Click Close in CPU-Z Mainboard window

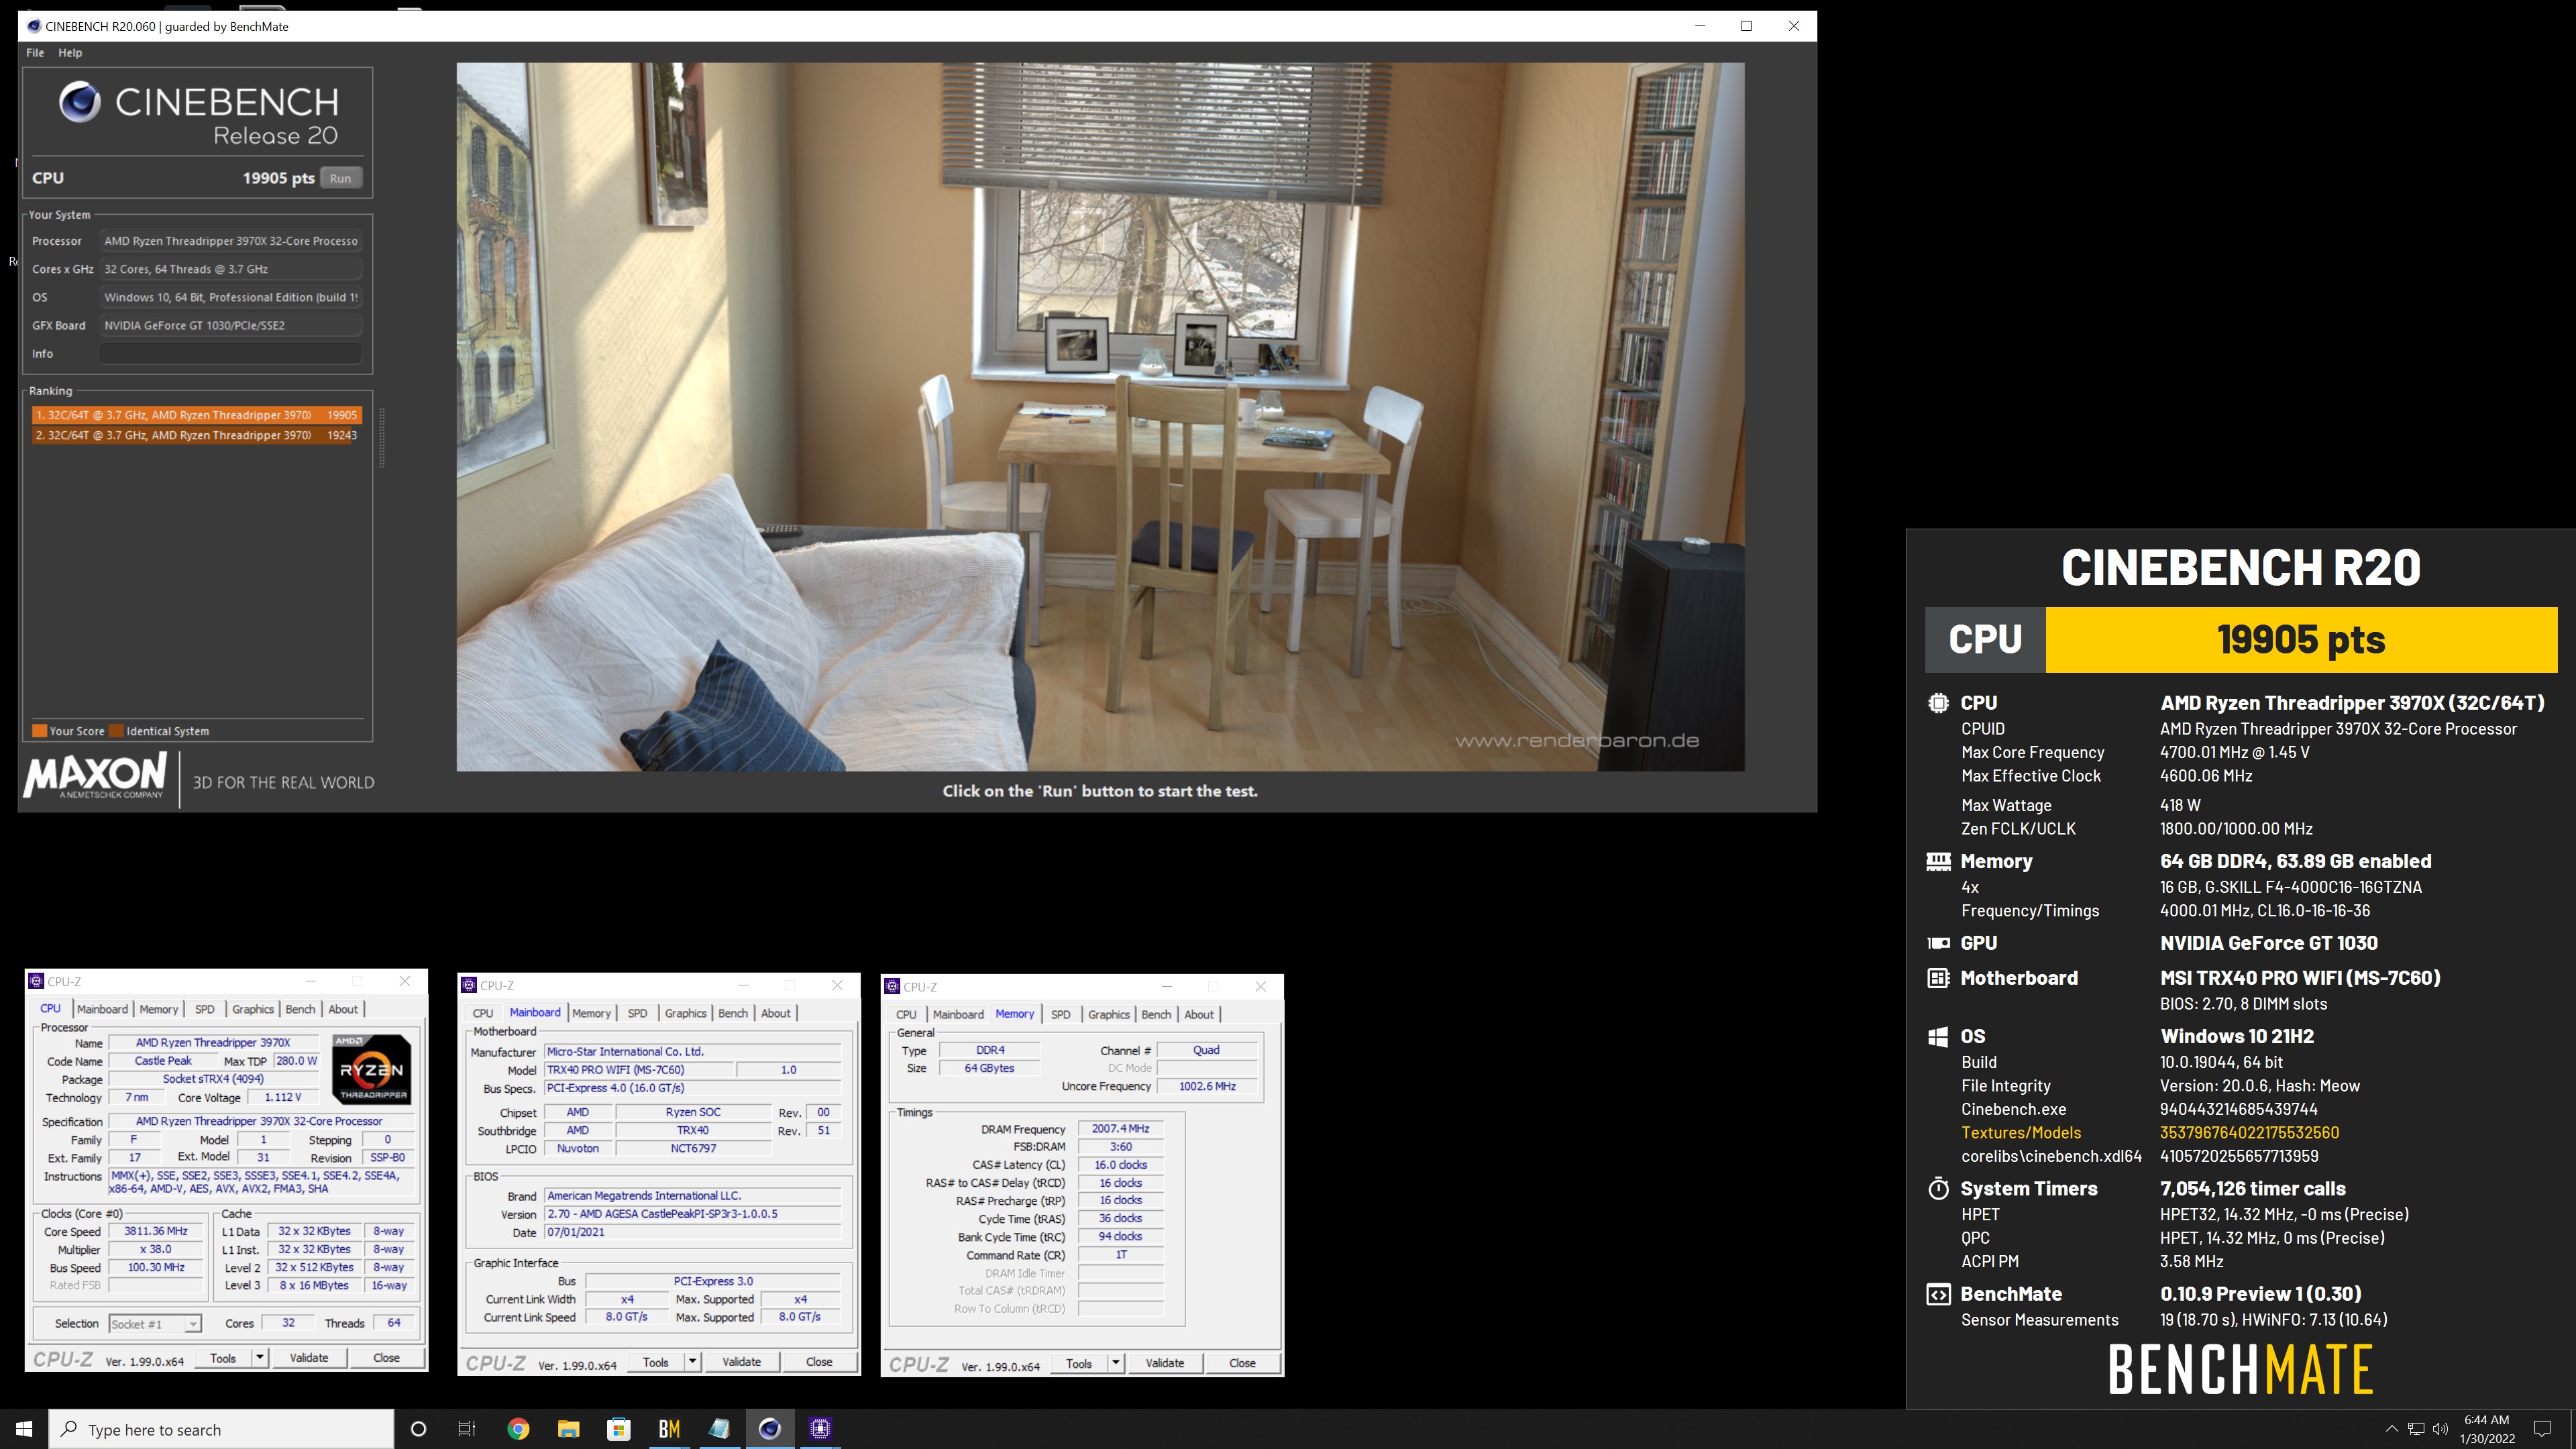pyautogui.click(x=819, y=1362)
